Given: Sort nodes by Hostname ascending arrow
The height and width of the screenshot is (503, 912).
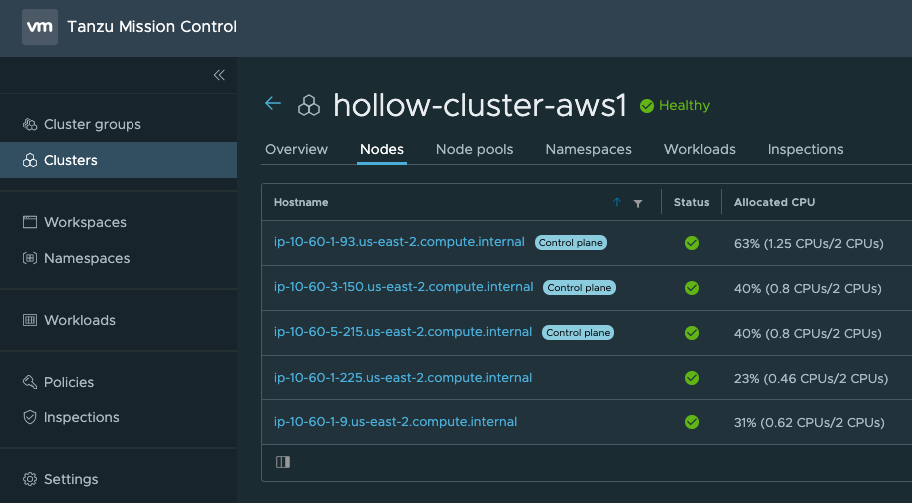Looking at the screenshot, I should 616,202.
